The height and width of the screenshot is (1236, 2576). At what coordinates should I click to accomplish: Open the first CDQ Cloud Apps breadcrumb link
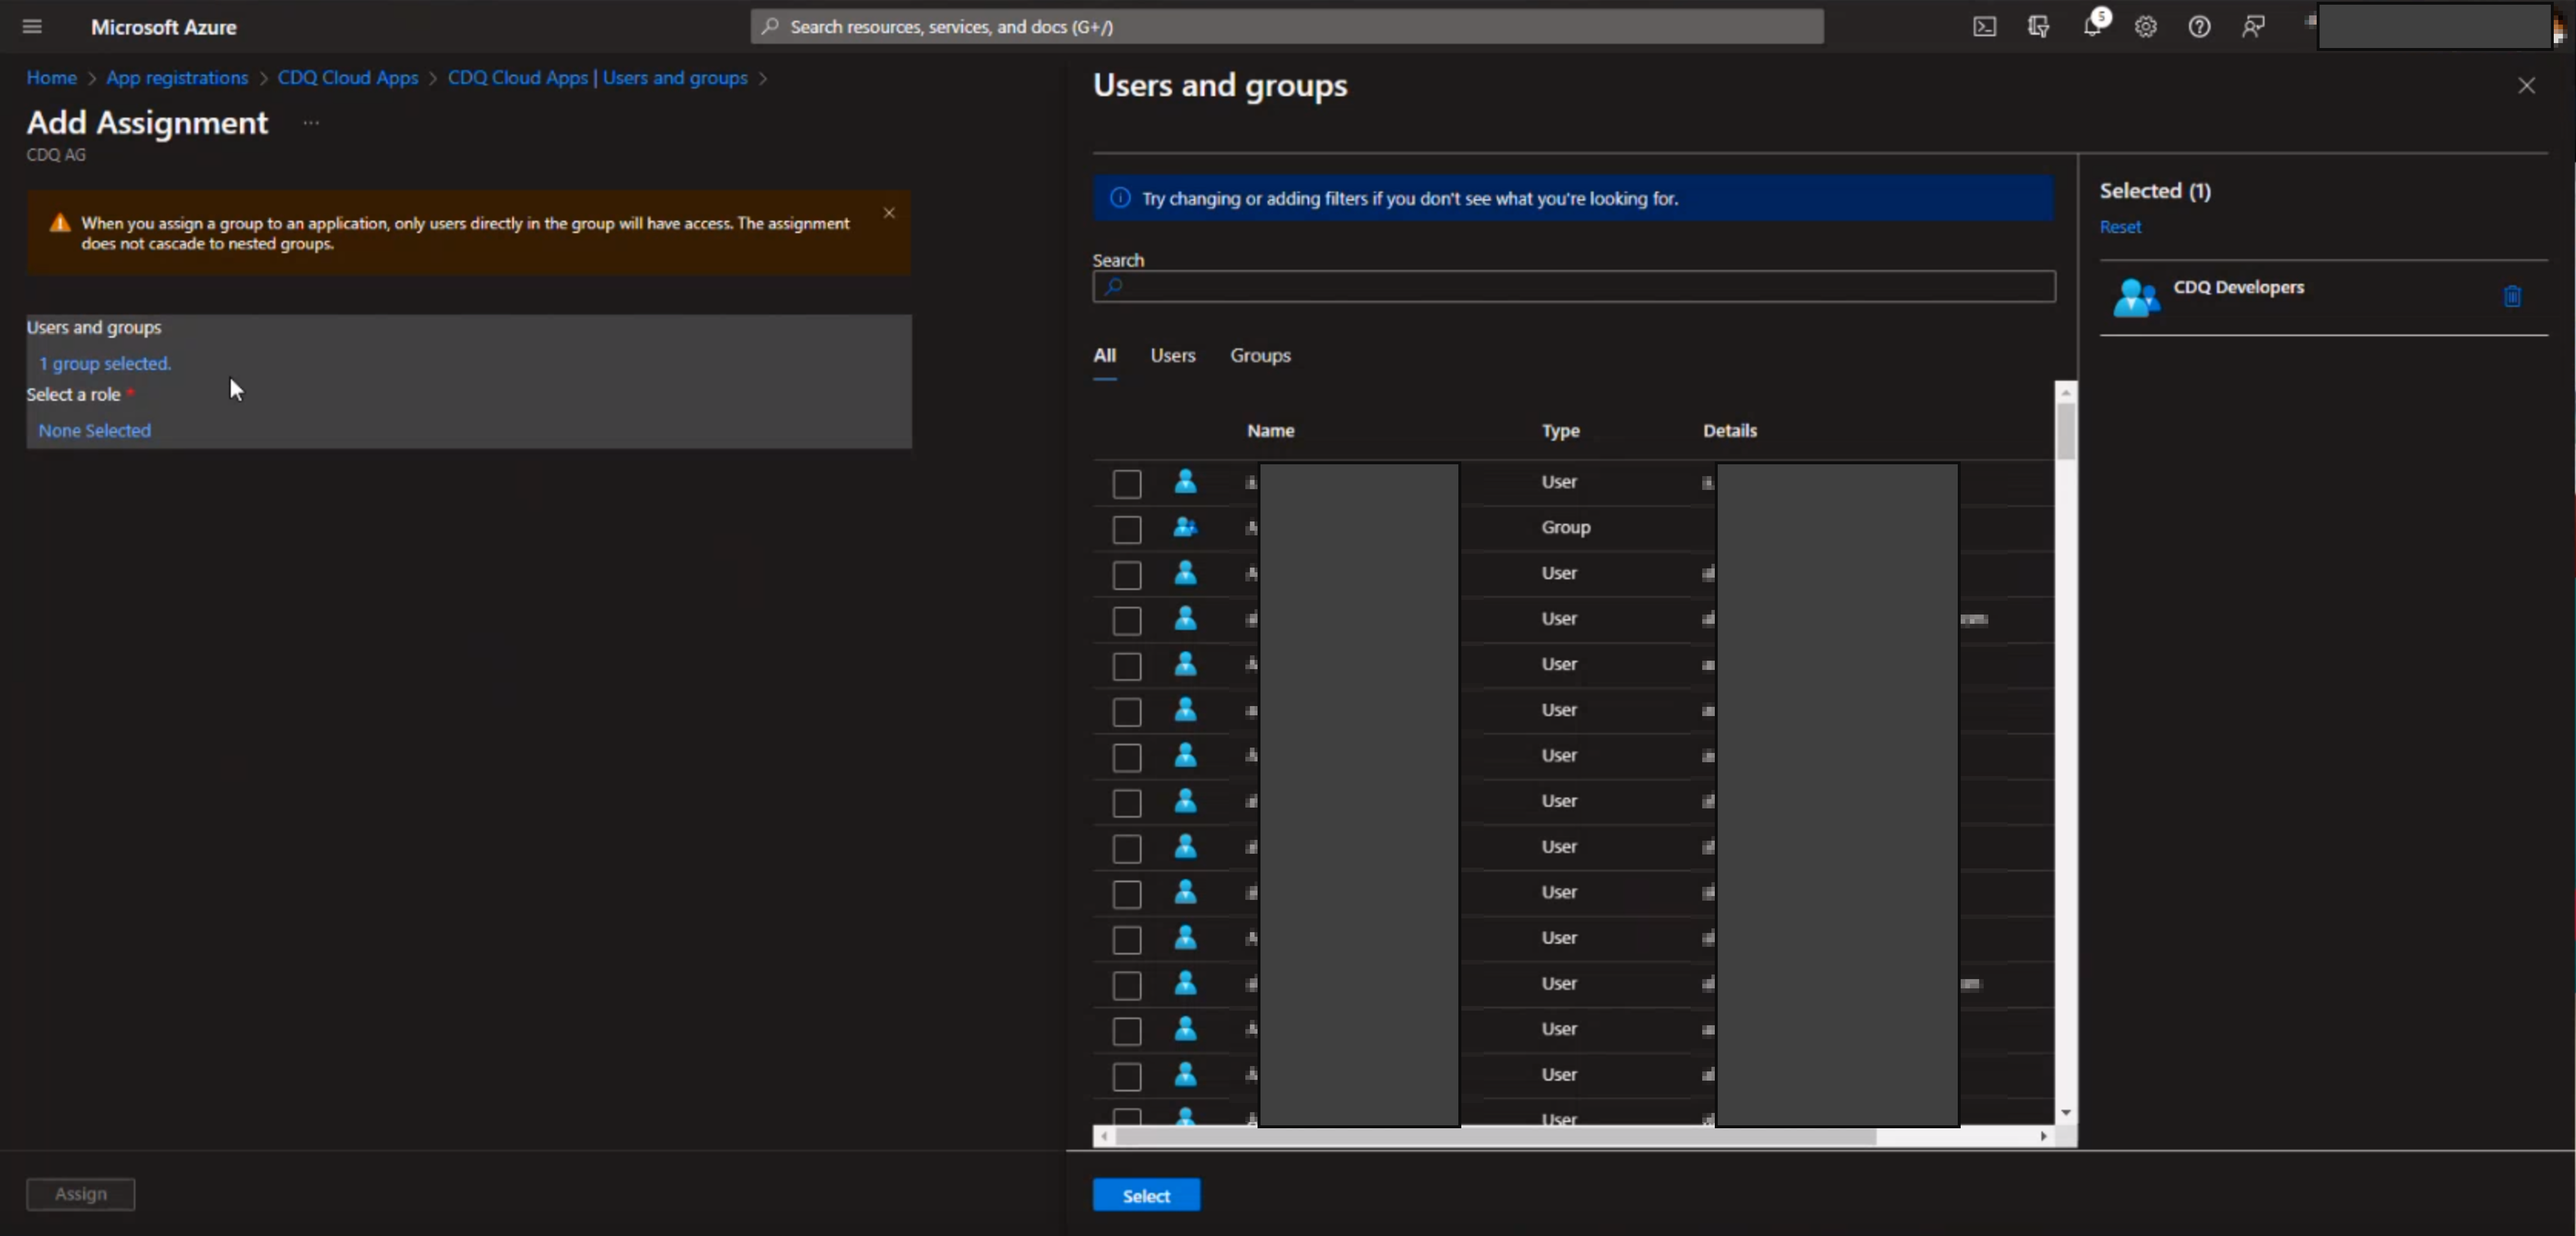click(x=348, y=78)
